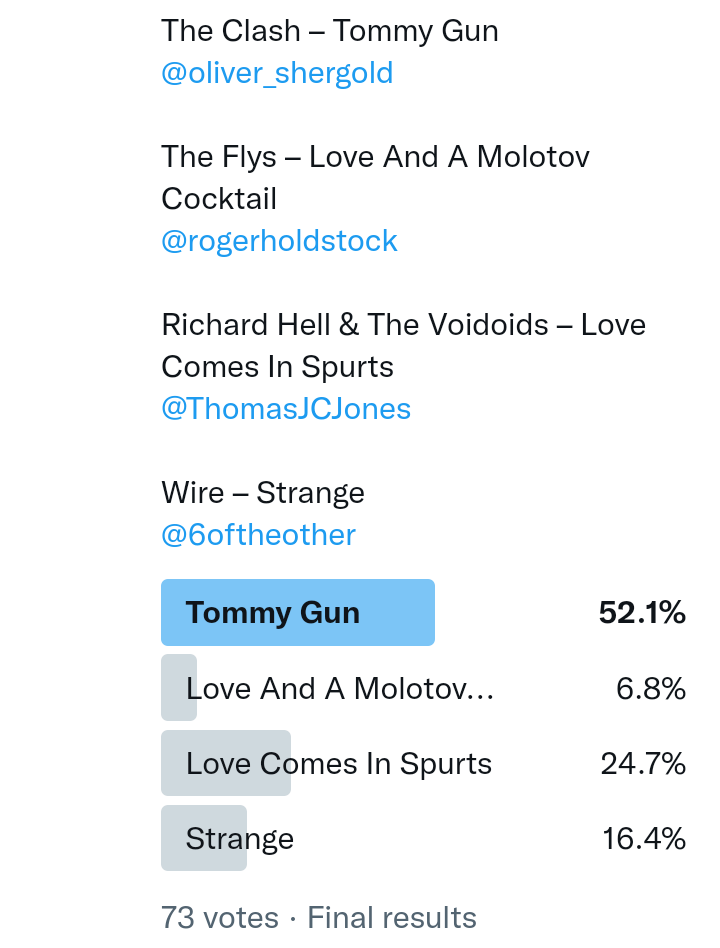Click the 52.1% winning percentage
Image resolution: width=720 pixels, height=948 pixels.
click(x=642, y=613)
